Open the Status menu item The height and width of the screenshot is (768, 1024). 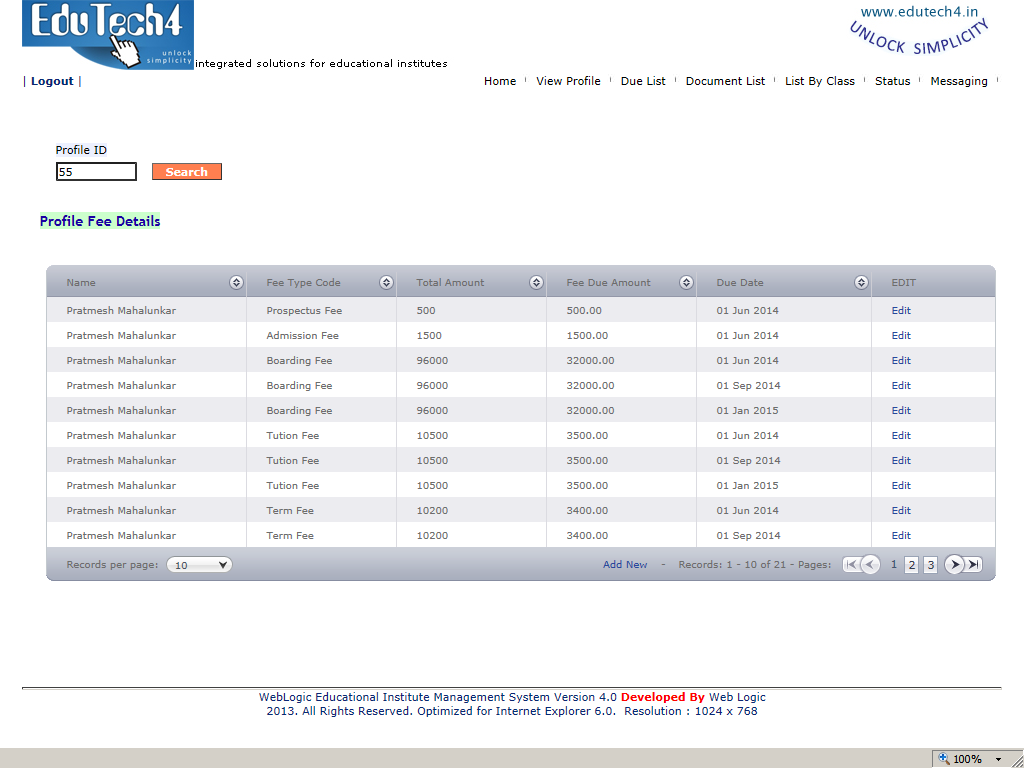(892, 81)
